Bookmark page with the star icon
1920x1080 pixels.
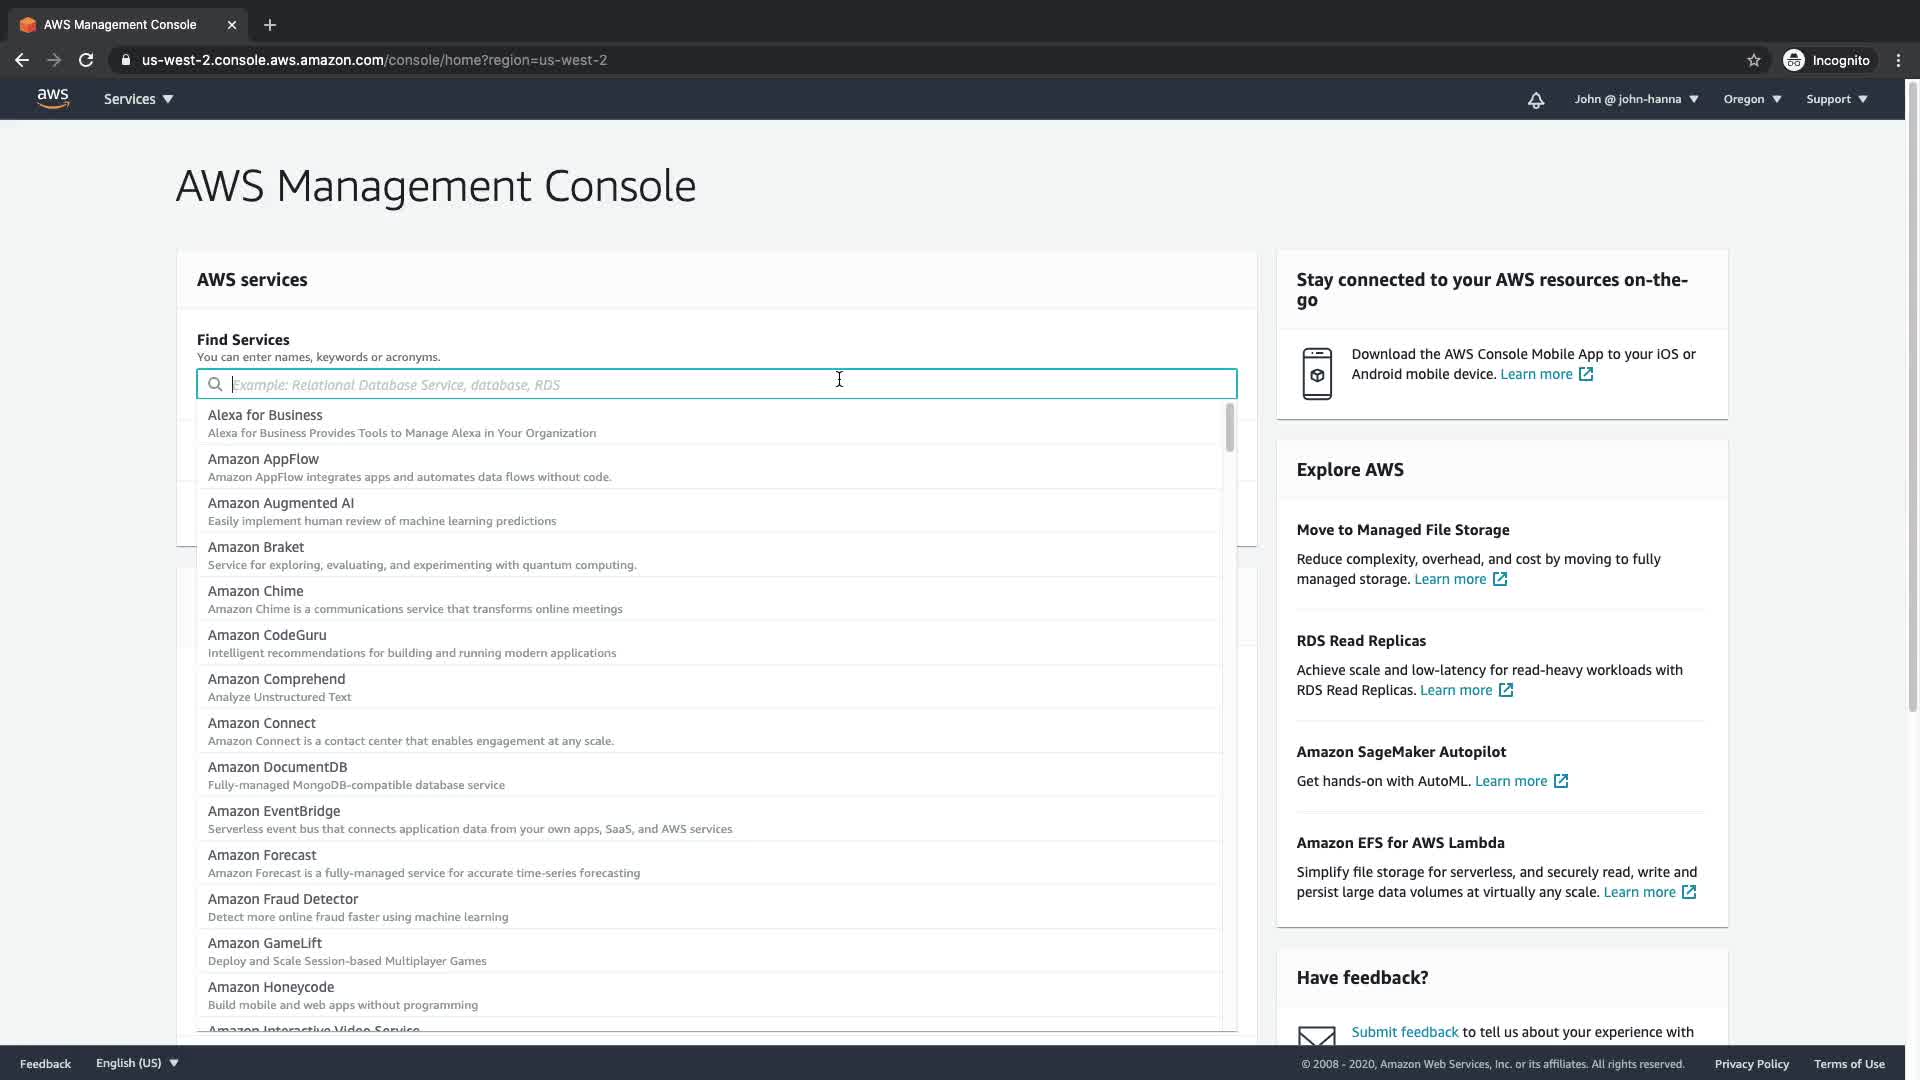(1753, 60)
